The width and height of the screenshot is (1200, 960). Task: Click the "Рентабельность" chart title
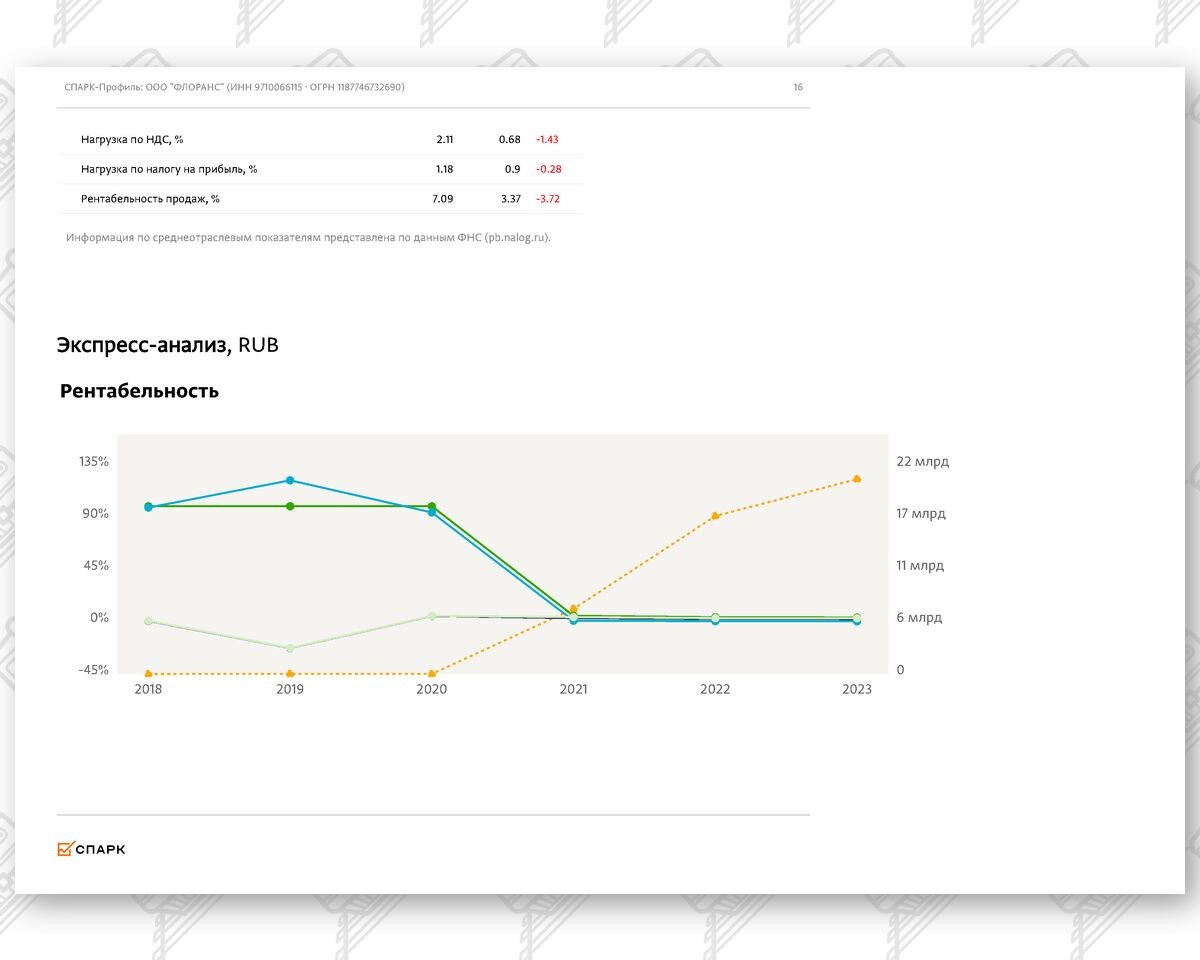(139, 391)
